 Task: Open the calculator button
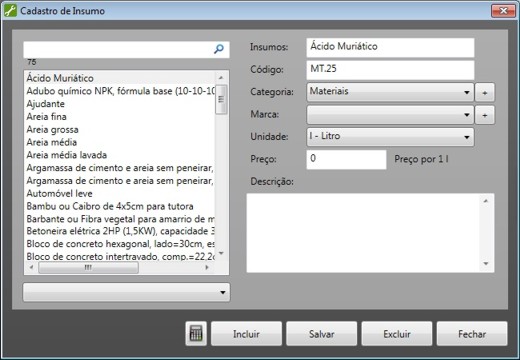(x=196, y=333)
